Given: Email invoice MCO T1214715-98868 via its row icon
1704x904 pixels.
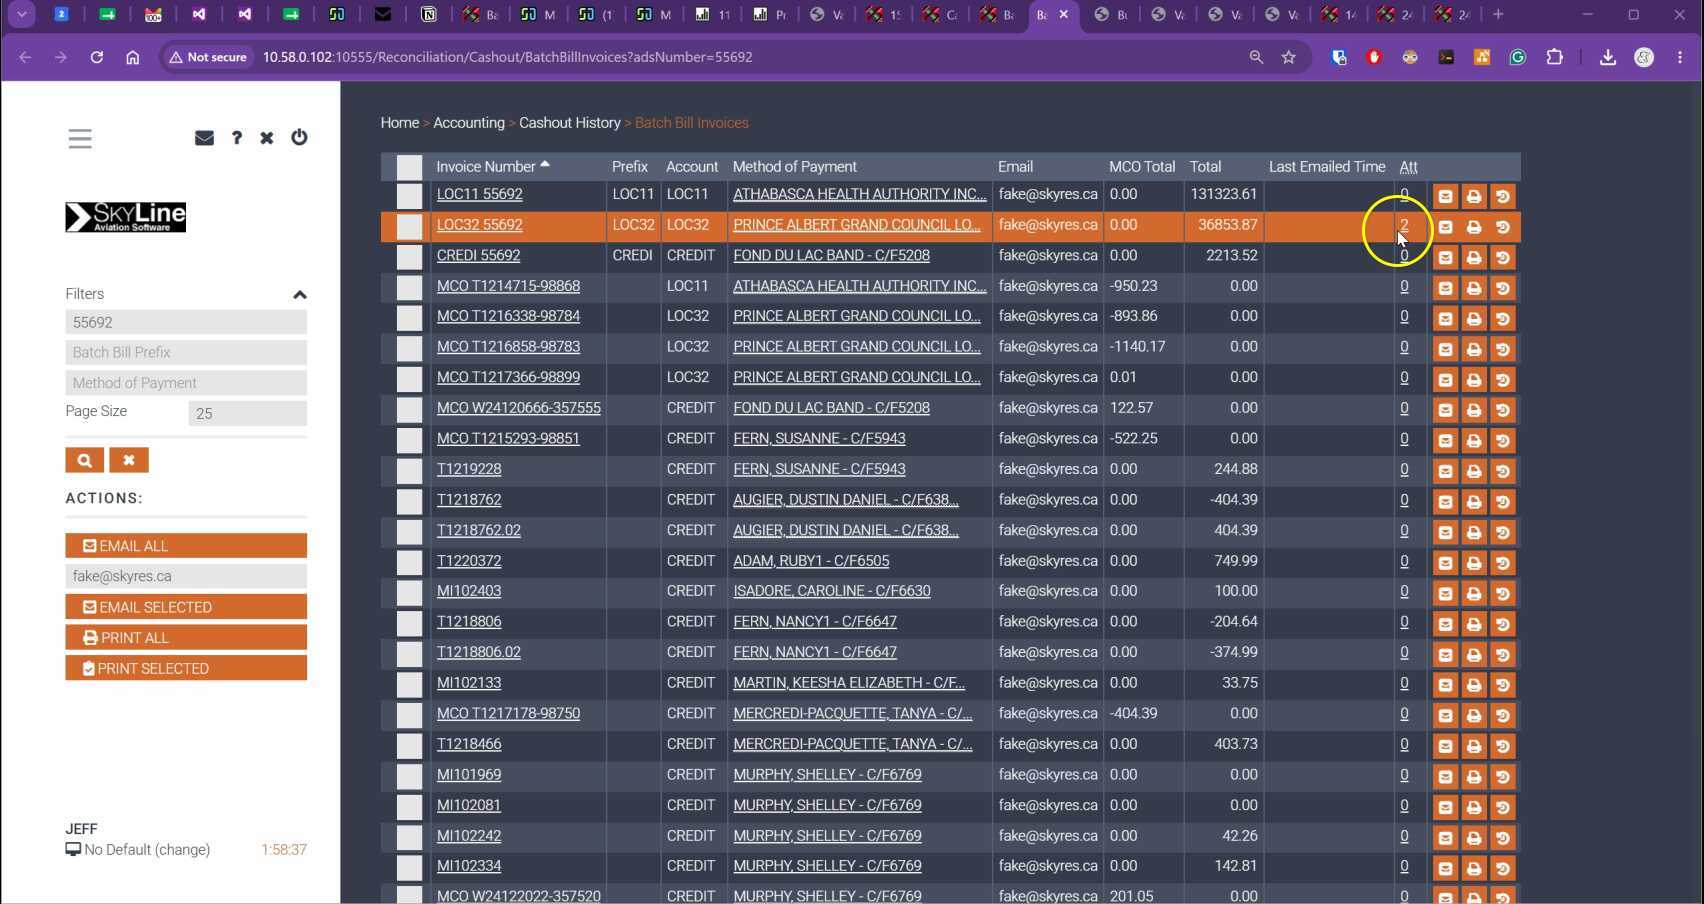Looking at the screenshot, I should (1445, 288).
